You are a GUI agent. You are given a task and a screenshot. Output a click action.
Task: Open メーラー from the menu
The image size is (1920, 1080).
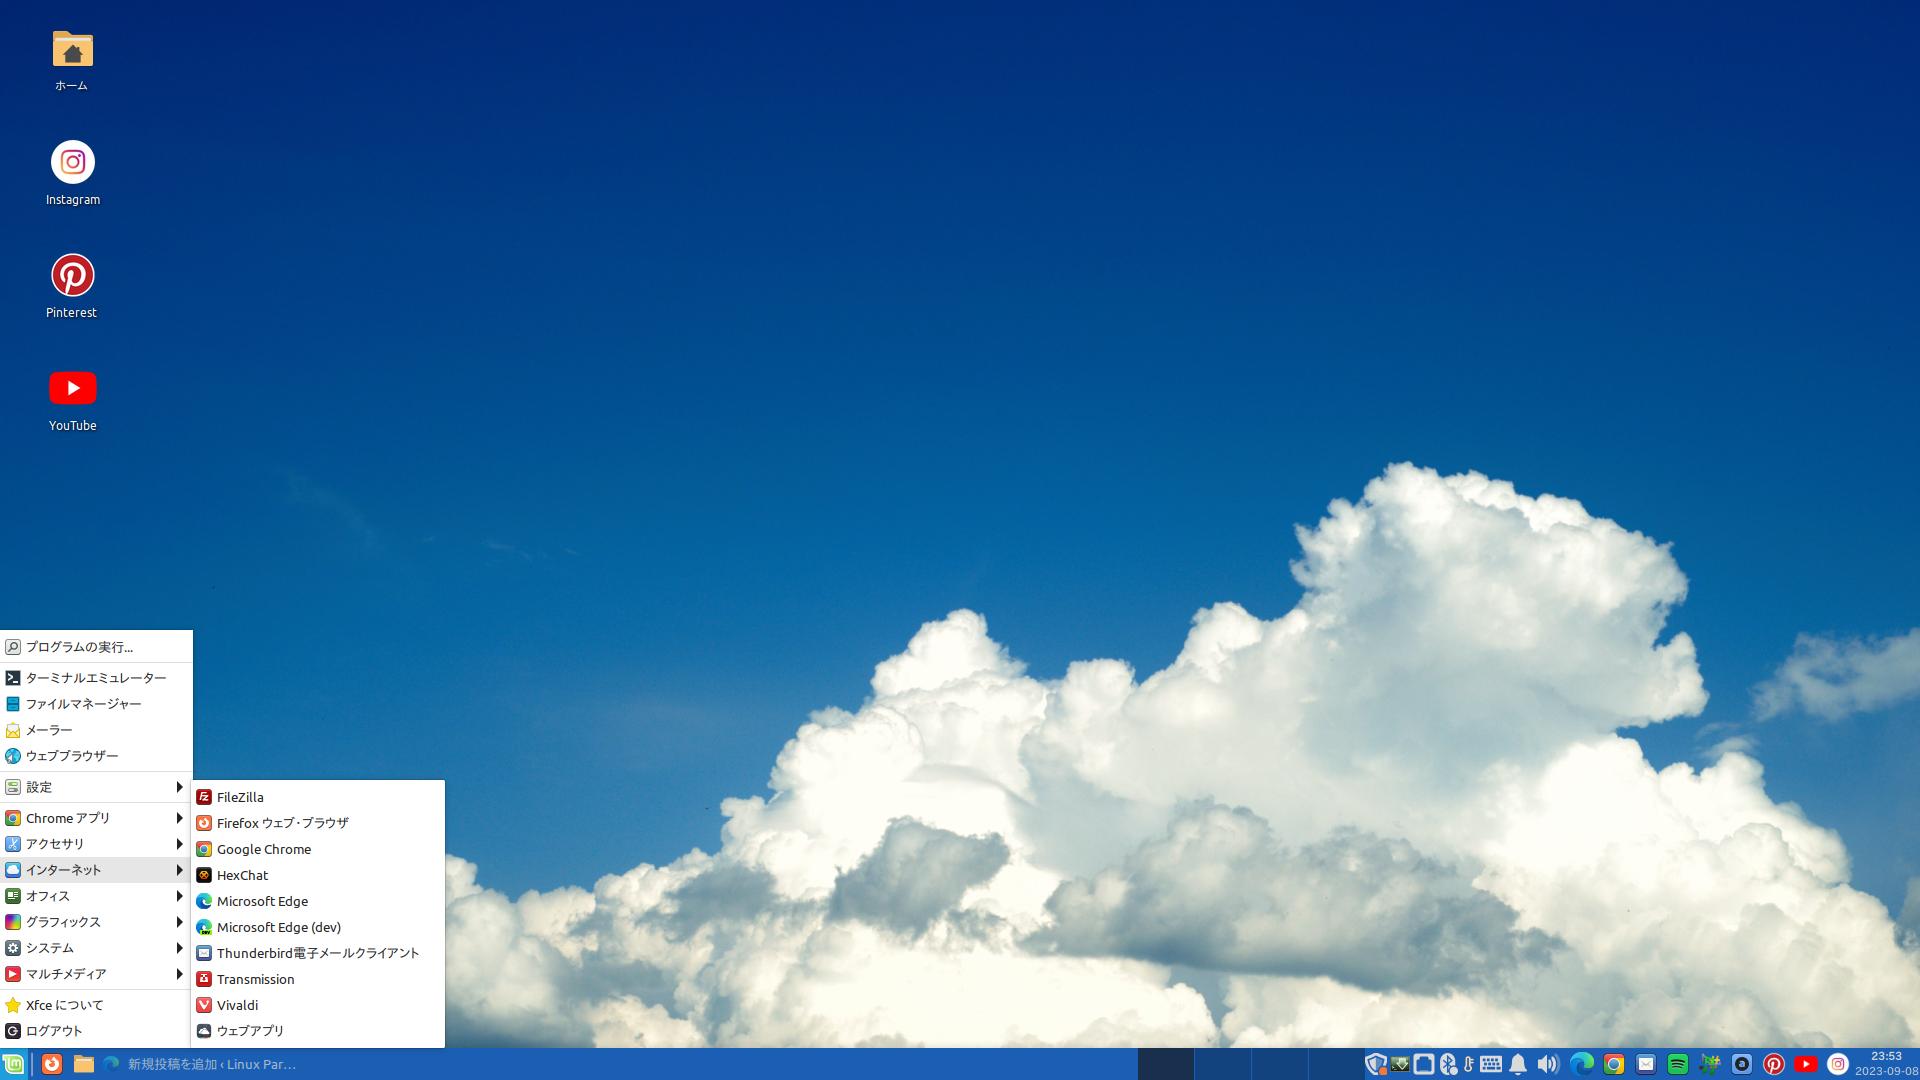(96, 730)
